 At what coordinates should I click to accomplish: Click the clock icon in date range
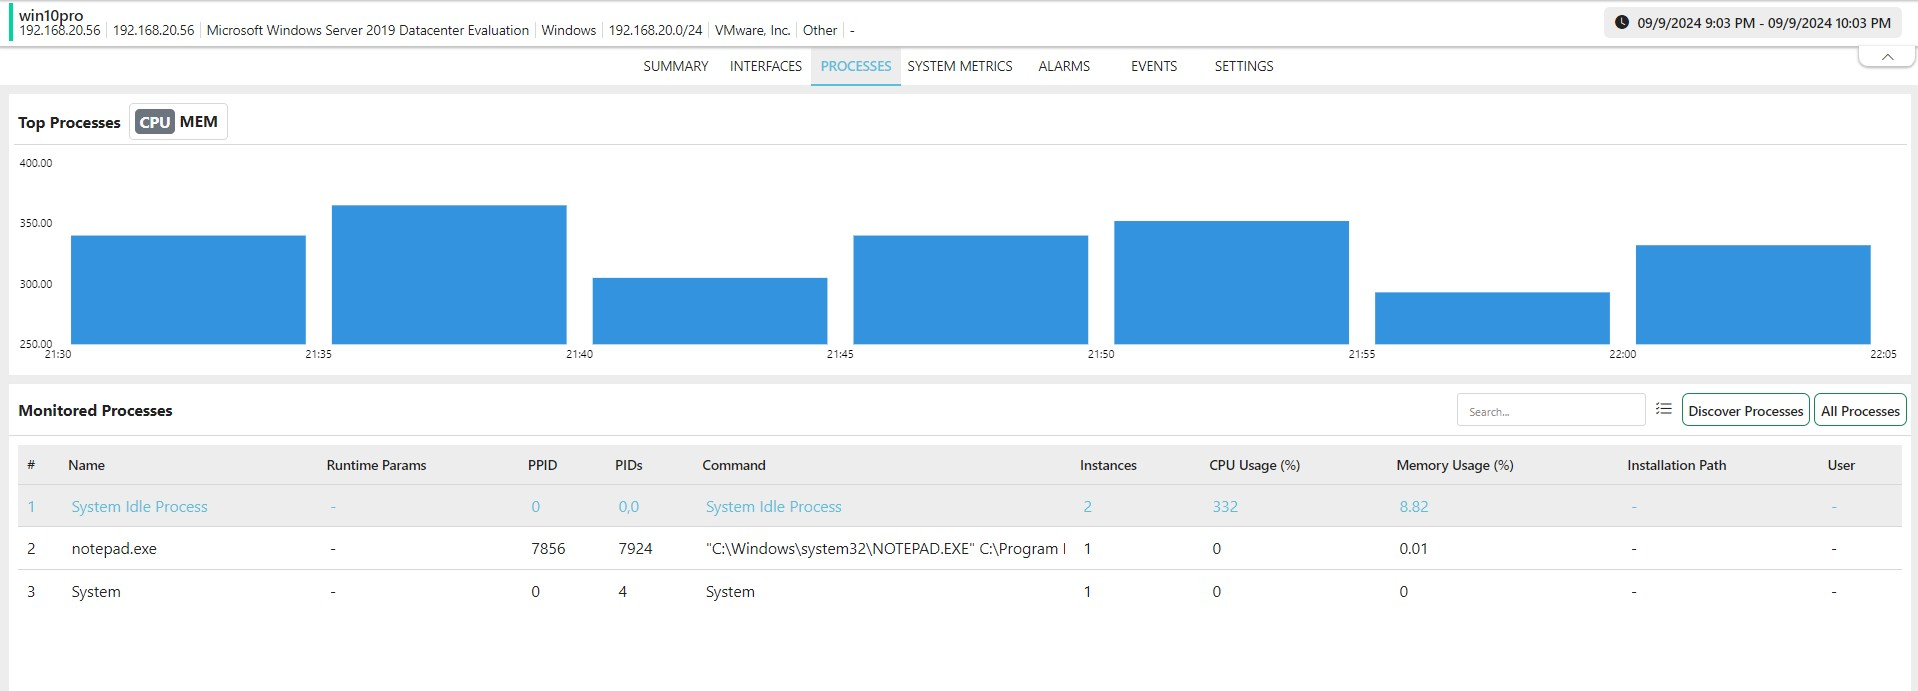(1621, 23)
